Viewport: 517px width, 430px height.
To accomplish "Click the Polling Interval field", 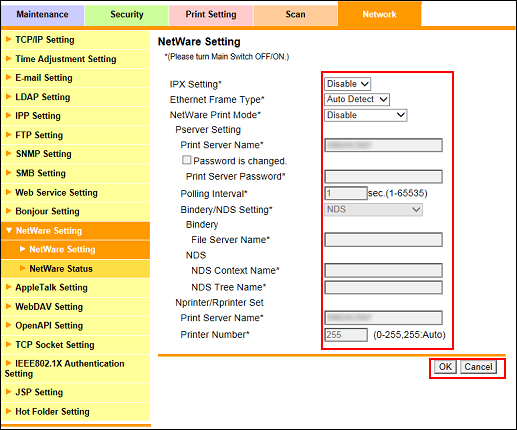I will click(346, 193).
